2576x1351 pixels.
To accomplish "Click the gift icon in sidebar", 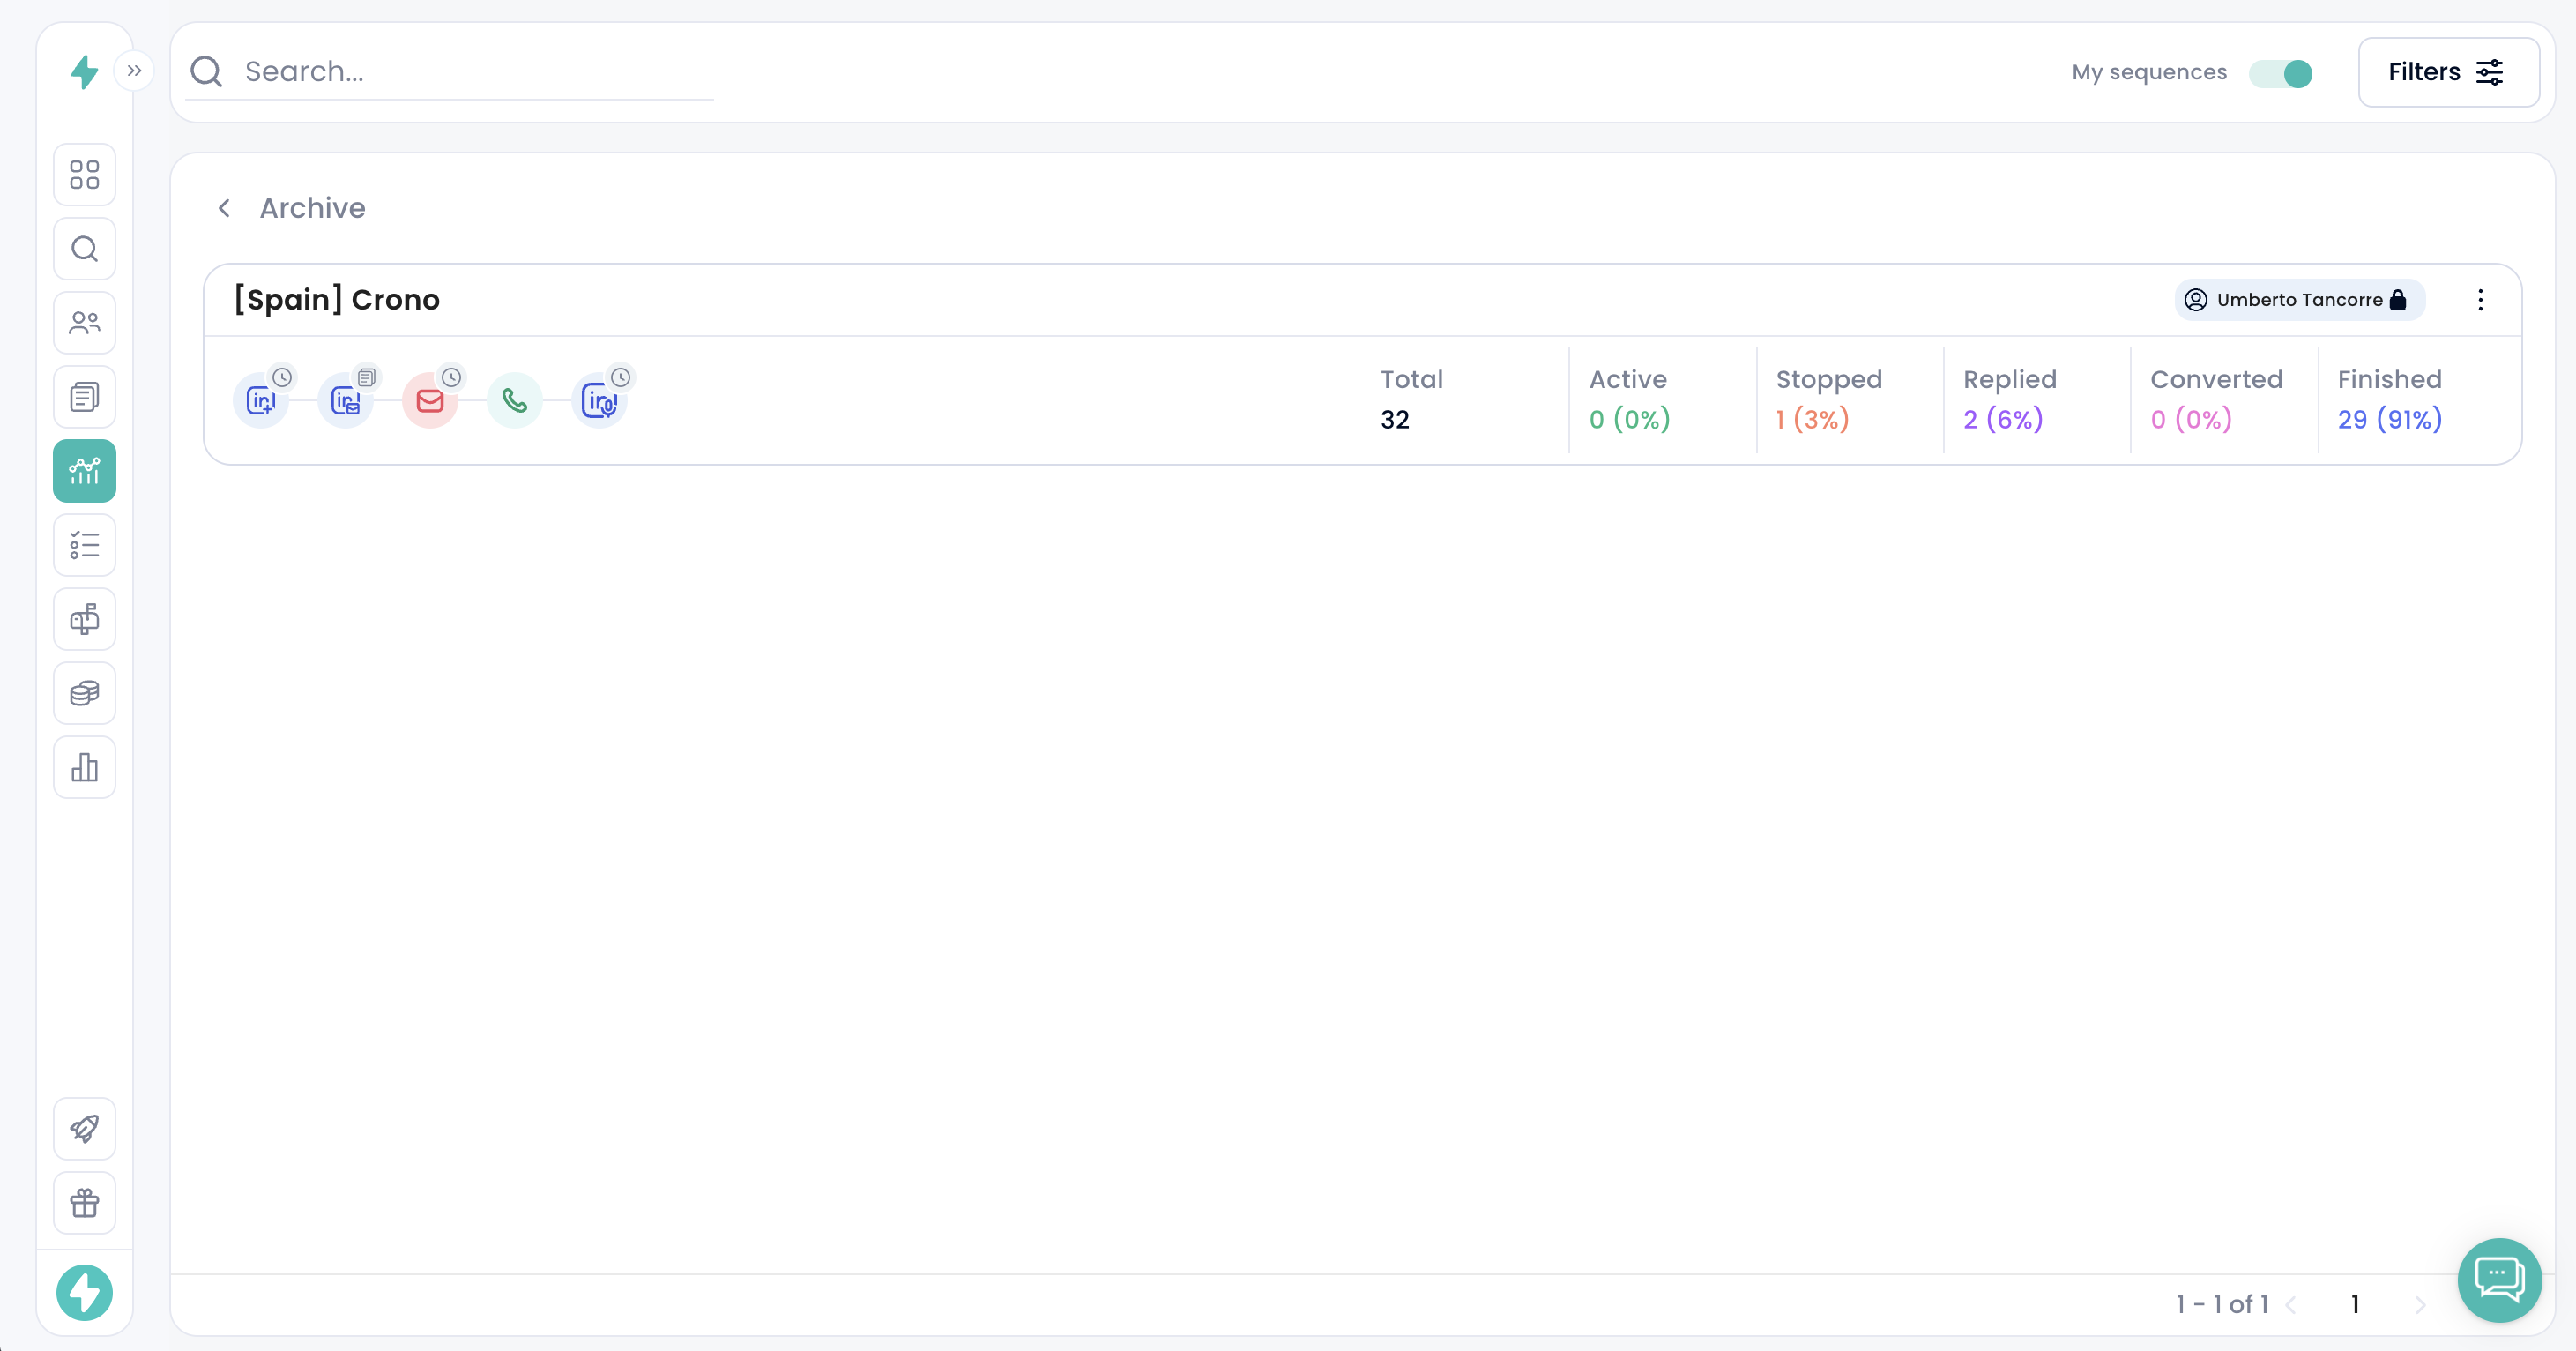I will [85, 1203].
